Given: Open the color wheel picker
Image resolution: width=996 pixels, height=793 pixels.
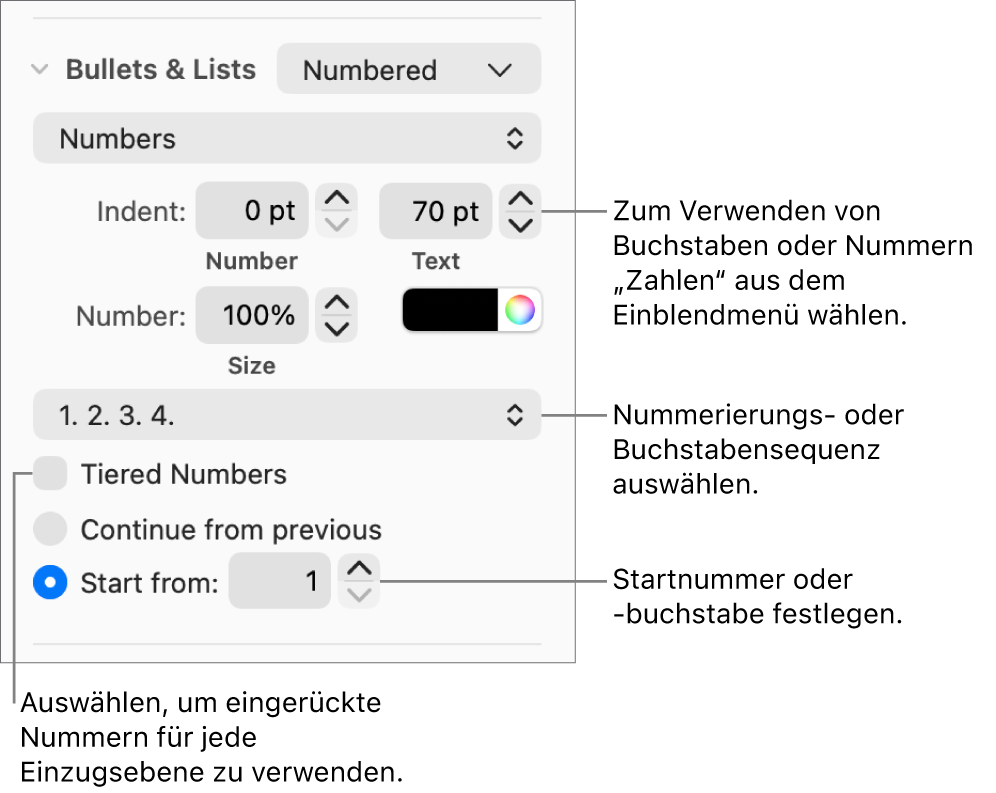Looking at the screenshot, I should (x=520, y=311).
